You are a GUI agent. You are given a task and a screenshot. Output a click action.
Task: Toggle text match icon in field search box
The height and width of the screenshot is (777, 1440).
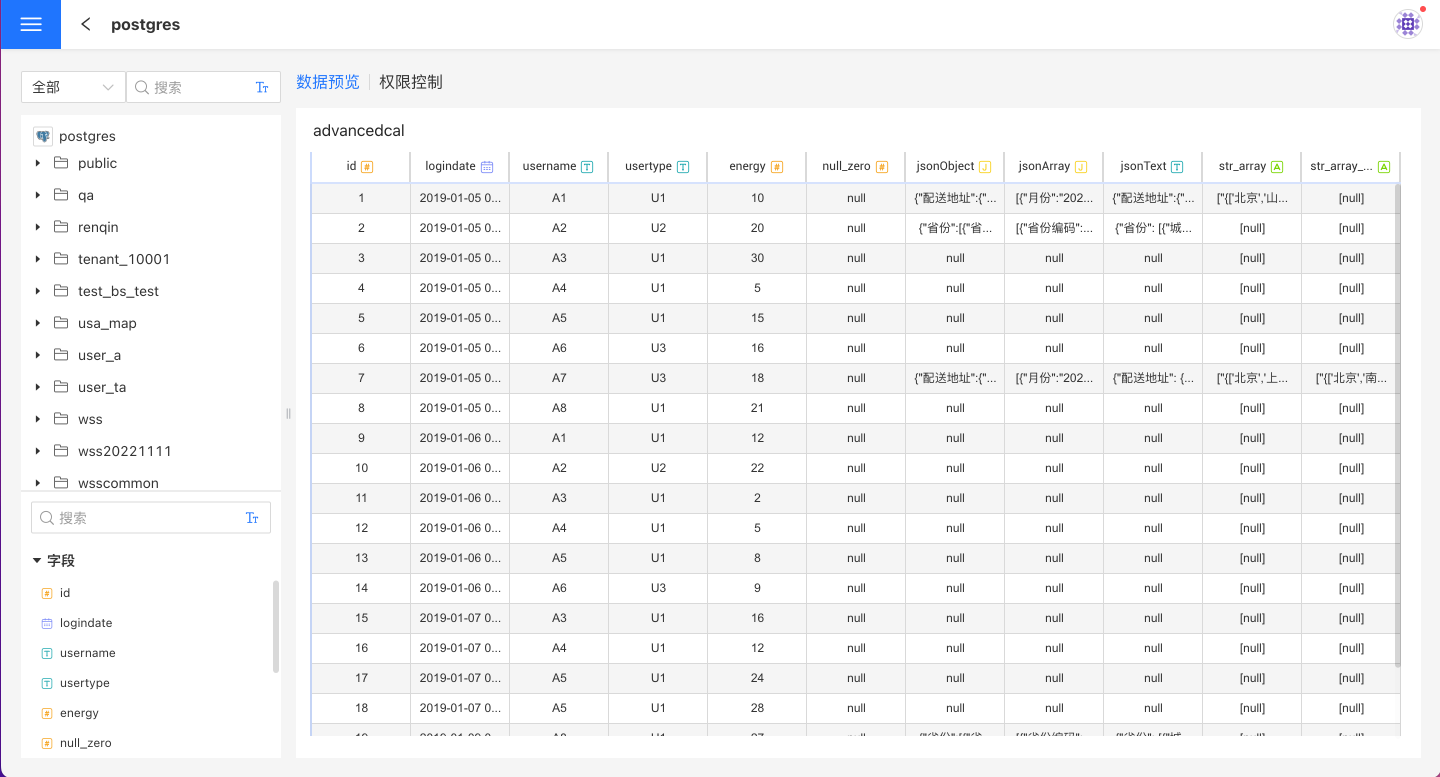[252, 518]
